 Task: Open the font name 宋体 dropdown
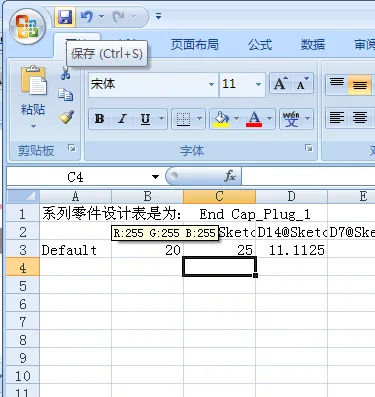point(211,84)
